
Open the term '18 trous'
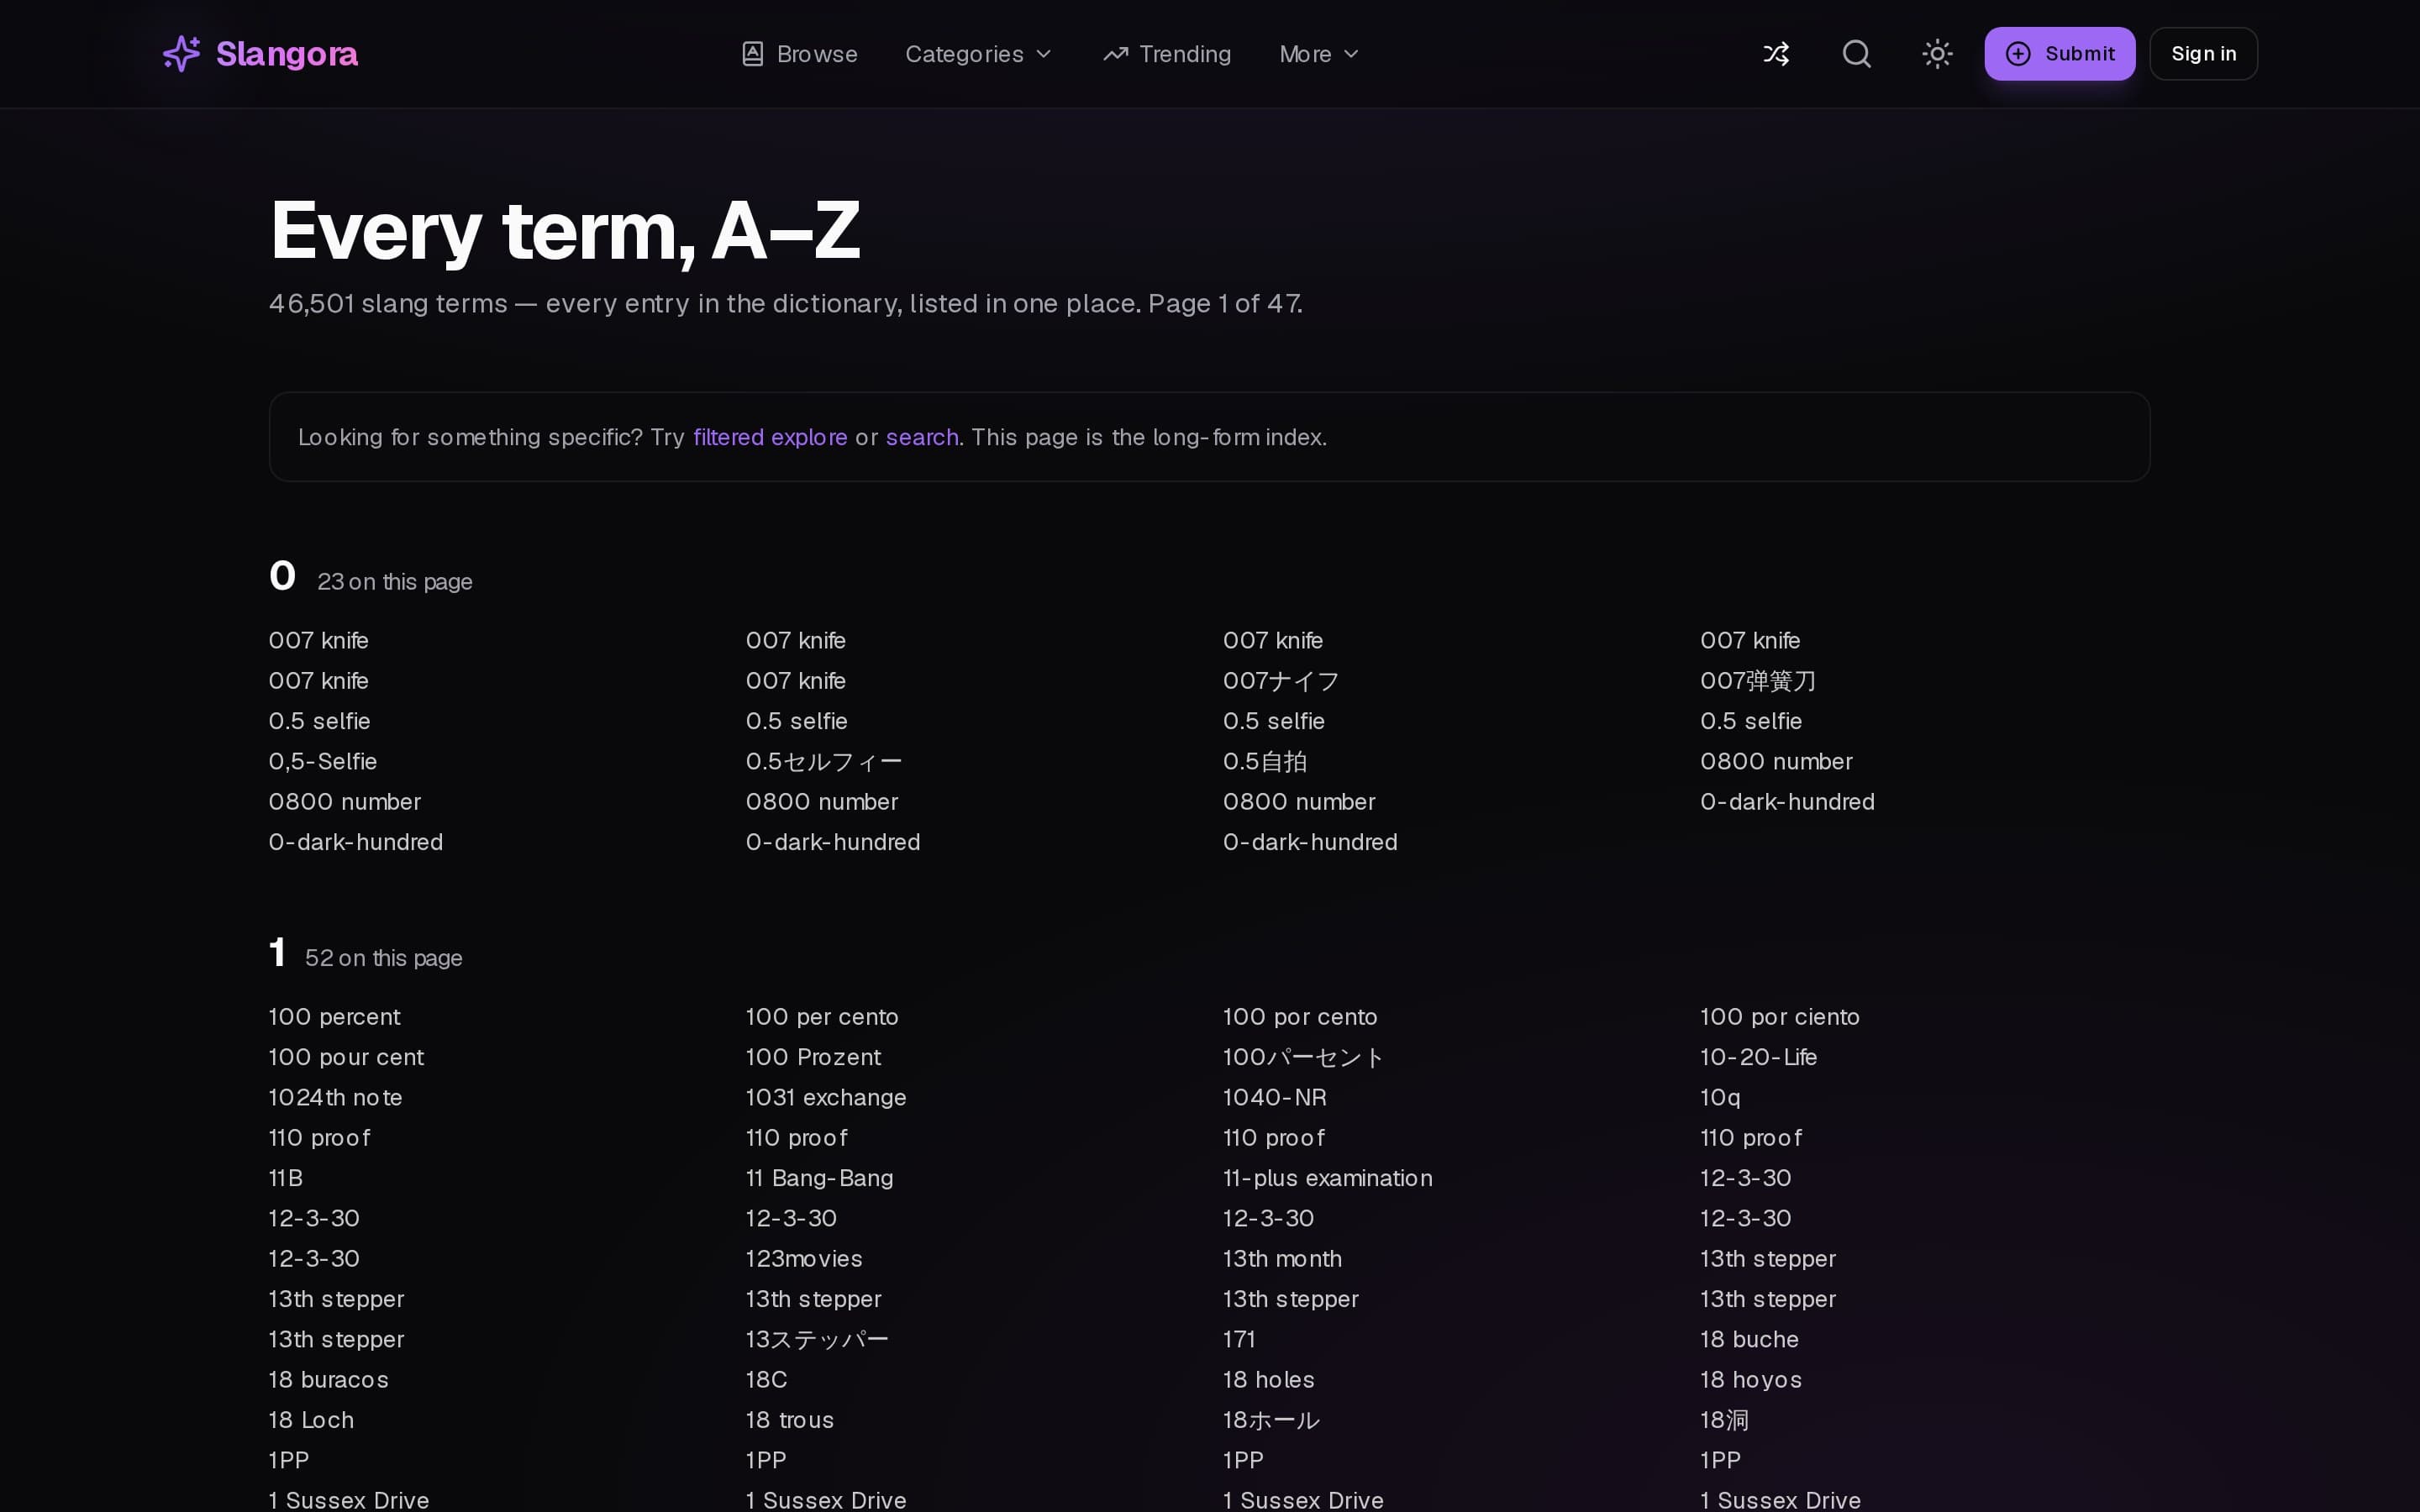point(790,1420)
